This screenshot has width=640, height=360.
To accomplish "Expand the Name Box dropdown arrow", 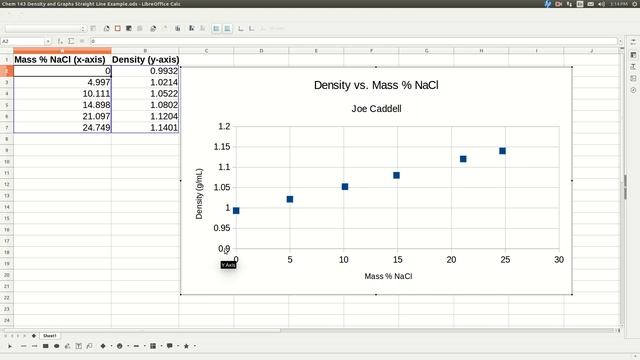I will pyautogui.click(x=48, y=41).
